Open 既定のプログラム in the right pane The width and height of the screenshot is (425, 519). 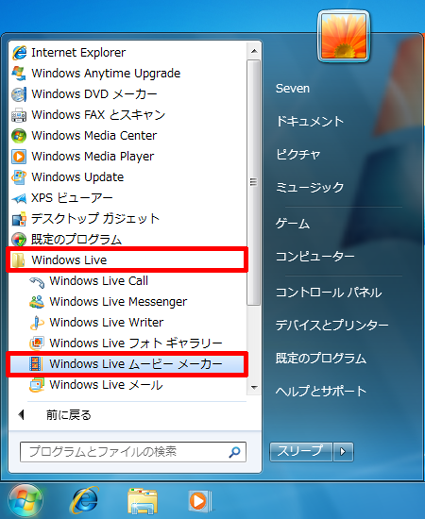click(321, 358)
